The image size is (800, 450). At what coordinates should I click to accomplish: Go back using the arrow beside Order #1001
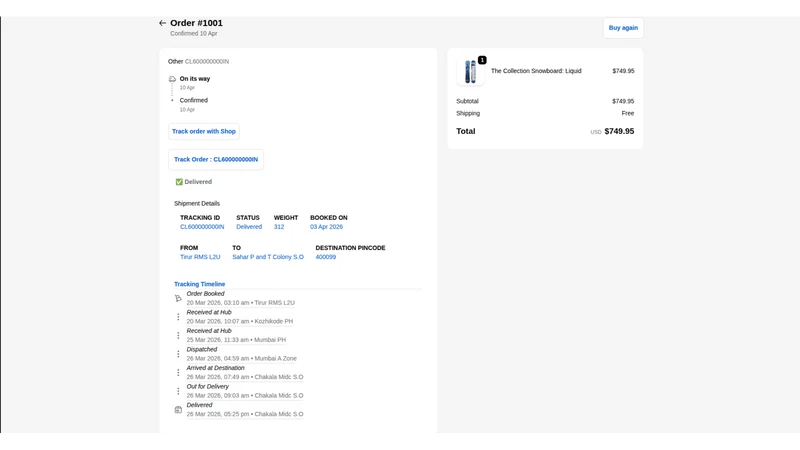point(162,23)
